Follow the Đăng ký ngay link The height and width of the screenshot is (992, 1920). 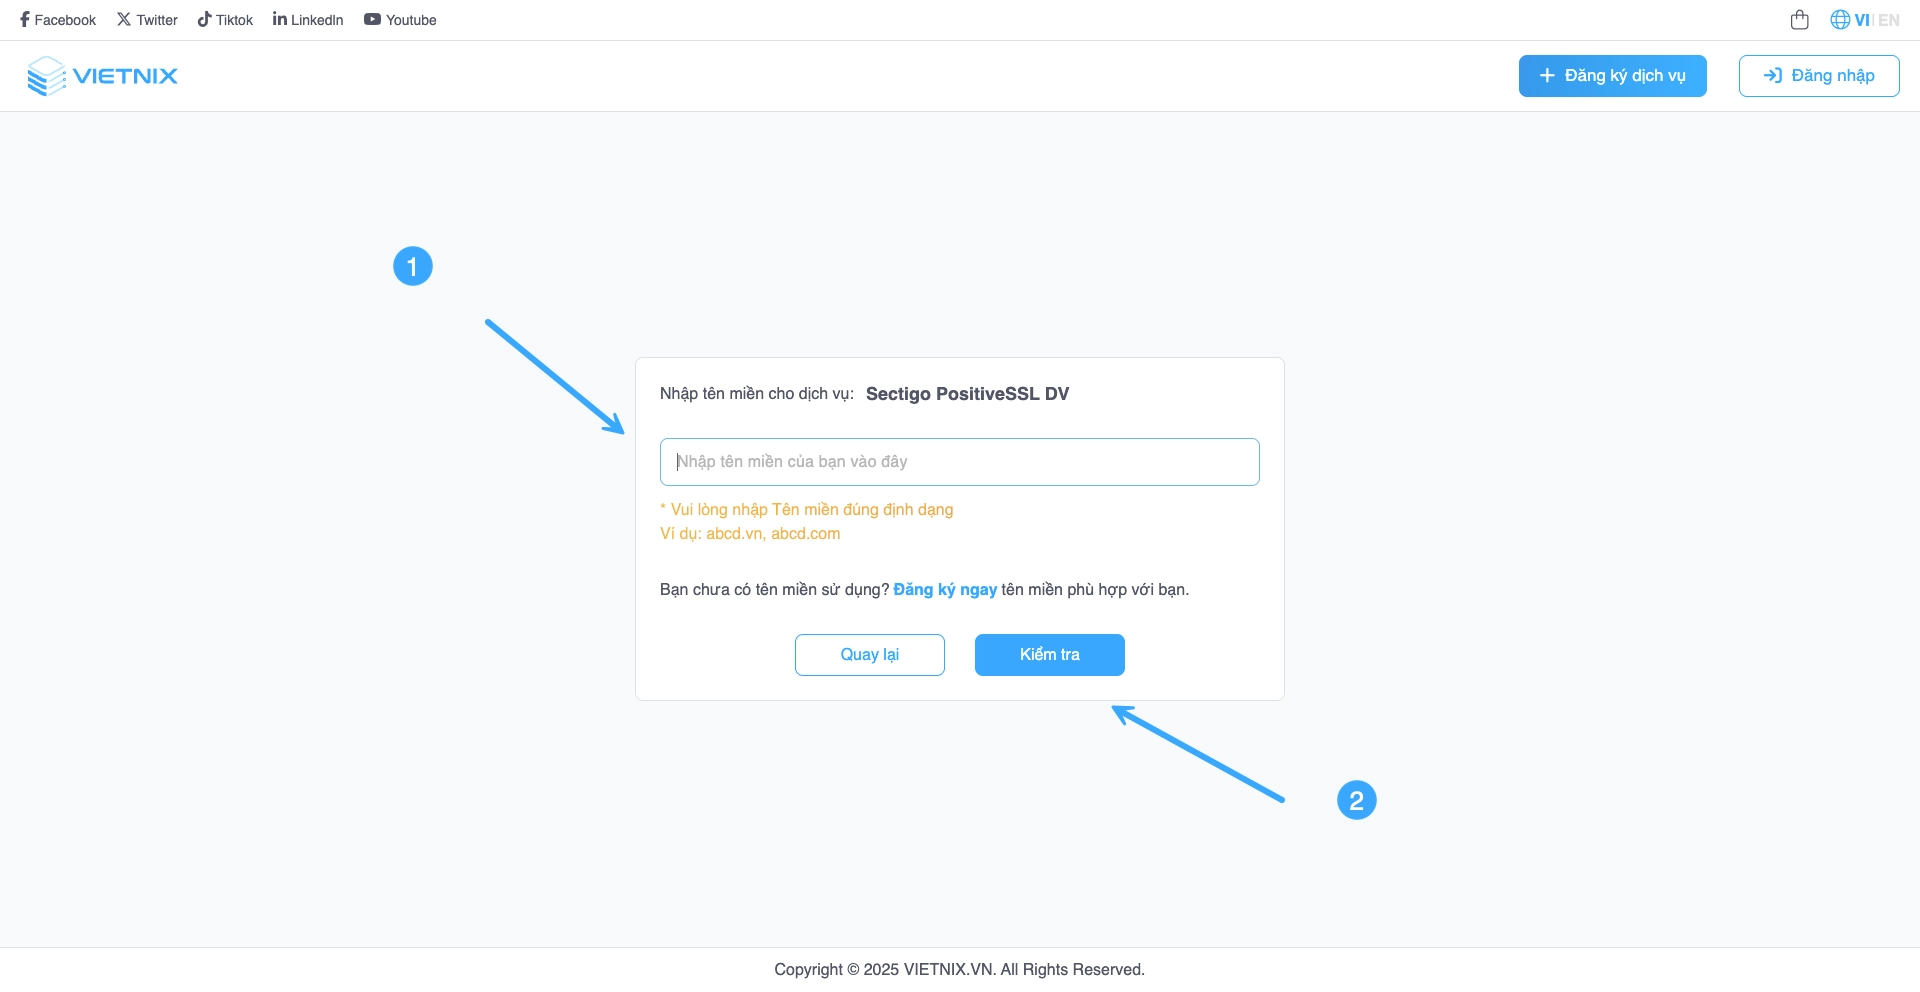point(945,590)
